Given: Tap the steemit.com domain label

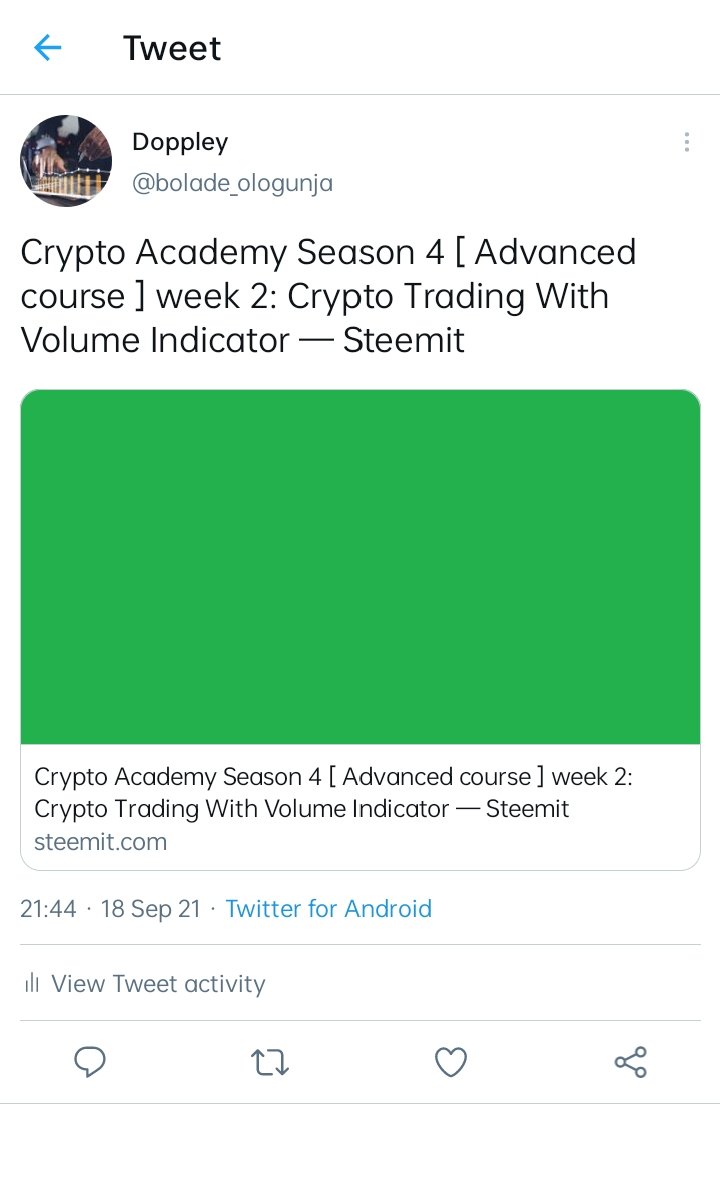Looking at the screenshot, I should (x=100, y=842).
